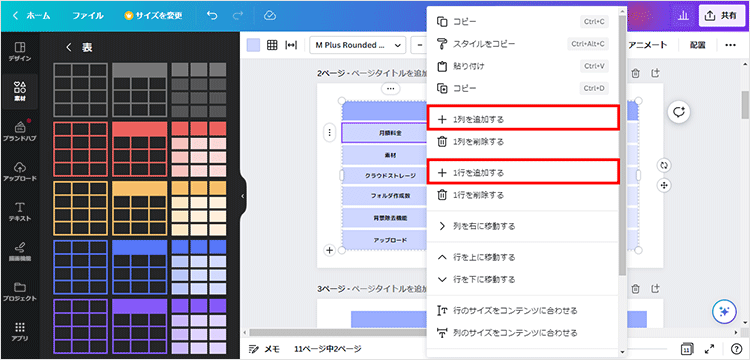Image resolution: width=750 pixels, height=360 pixels.
Task: Open the light blue cell color swatch
Action: coord(254,45)
